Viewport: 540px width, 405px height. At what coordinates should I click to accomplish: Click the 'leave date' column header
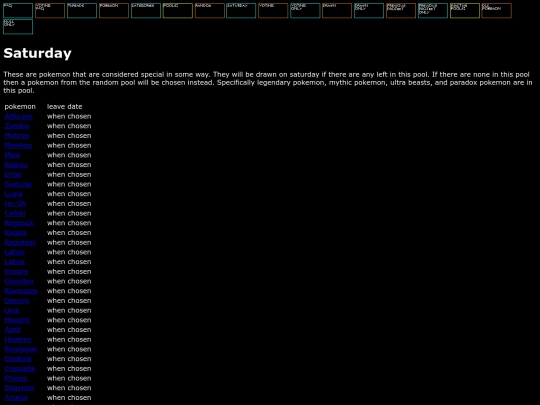65,107
